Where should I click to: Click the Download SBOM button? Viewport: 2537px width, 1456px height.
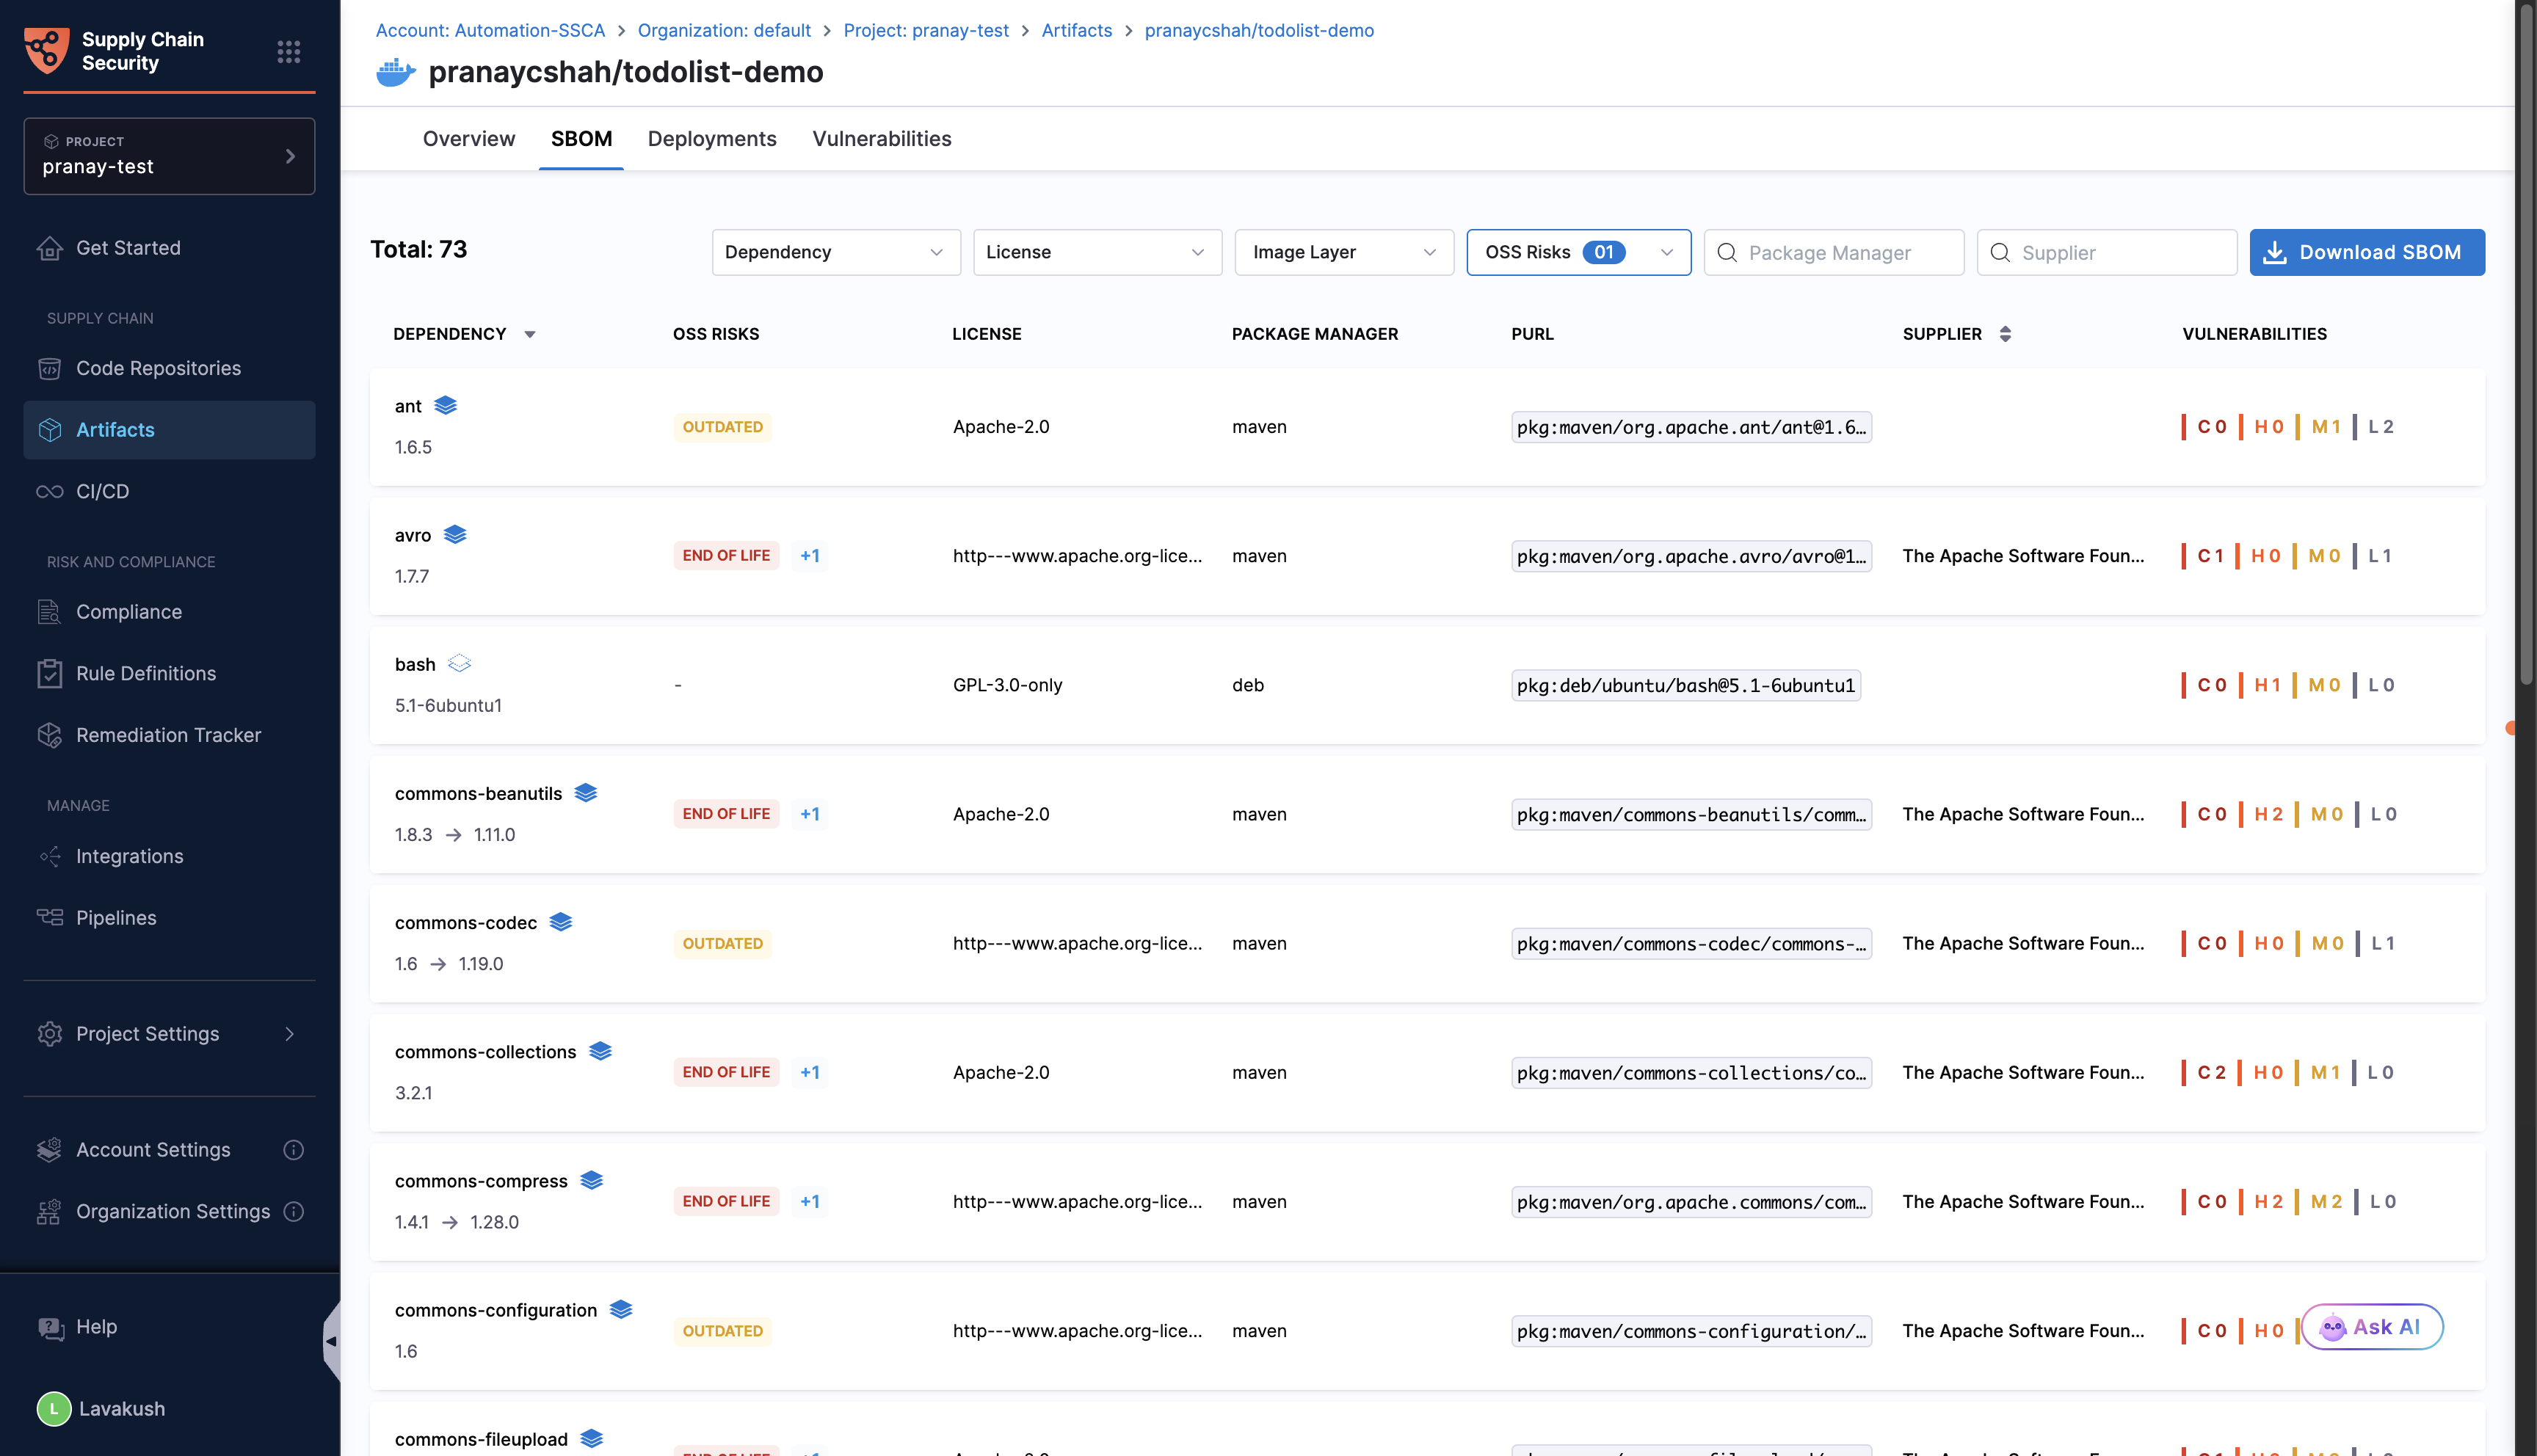(x=2366, y=252)
